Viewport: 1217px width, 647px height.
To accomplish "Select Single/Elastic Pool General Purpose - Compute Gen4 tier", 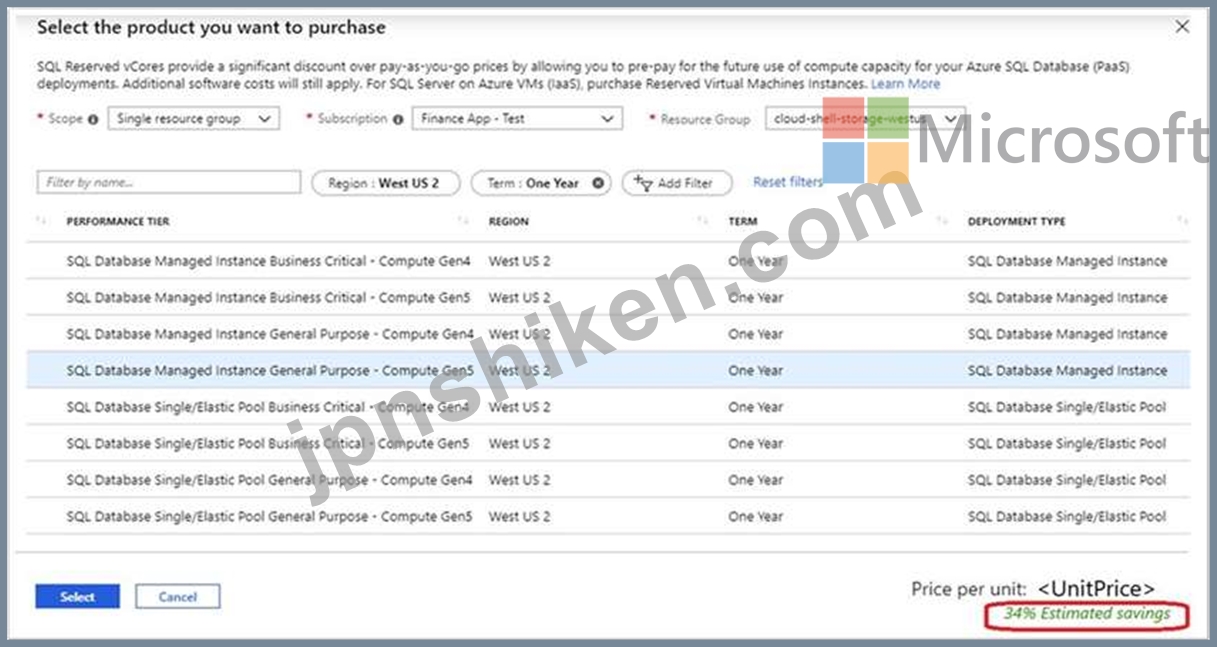I will 269,480.
